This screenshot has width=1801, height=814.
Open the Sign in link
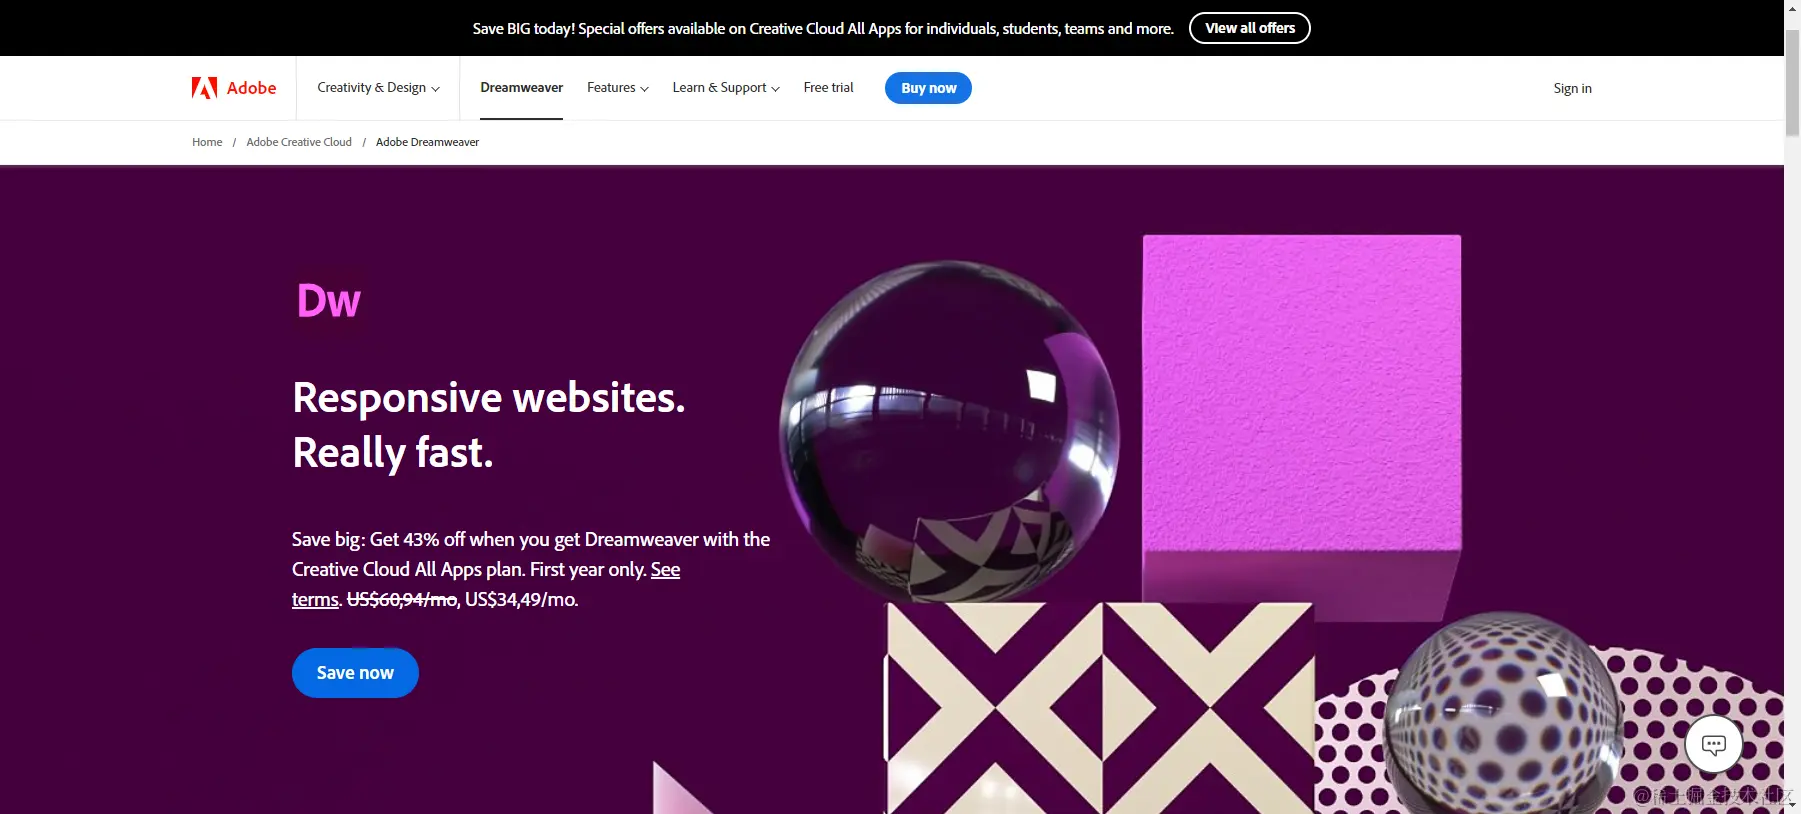pyautogui.click(x=1572, y=88)
